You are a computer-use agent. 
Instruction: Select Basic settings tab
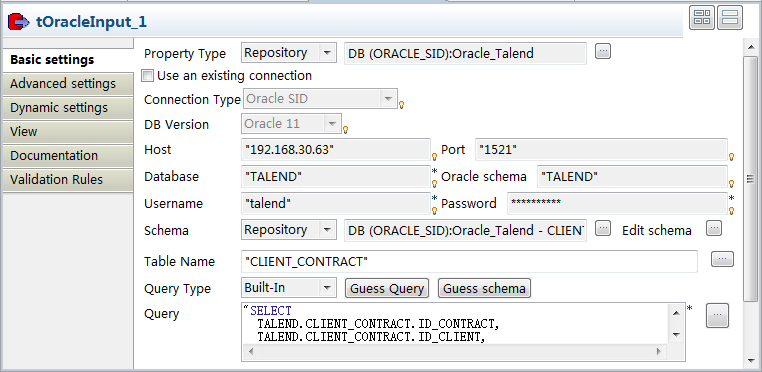[x=68, y=60]
